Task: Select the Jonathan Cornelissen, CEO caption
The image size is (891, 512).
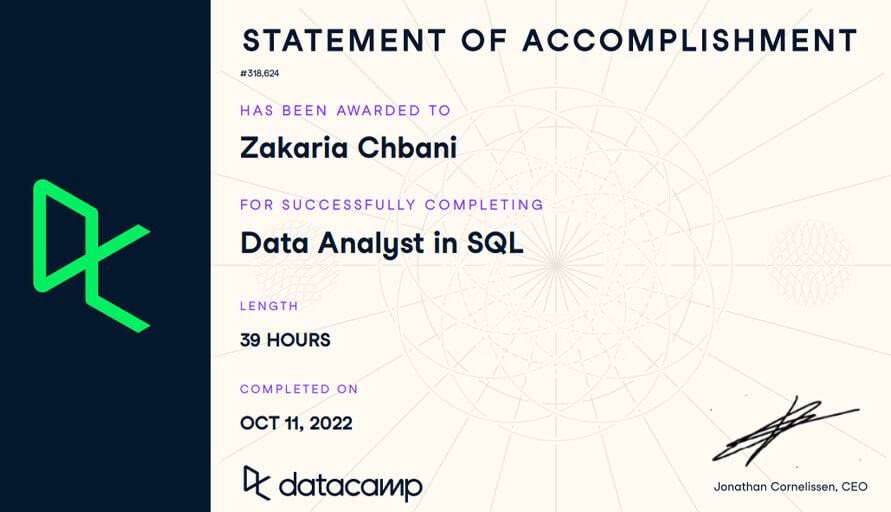Action: [791, 486]
